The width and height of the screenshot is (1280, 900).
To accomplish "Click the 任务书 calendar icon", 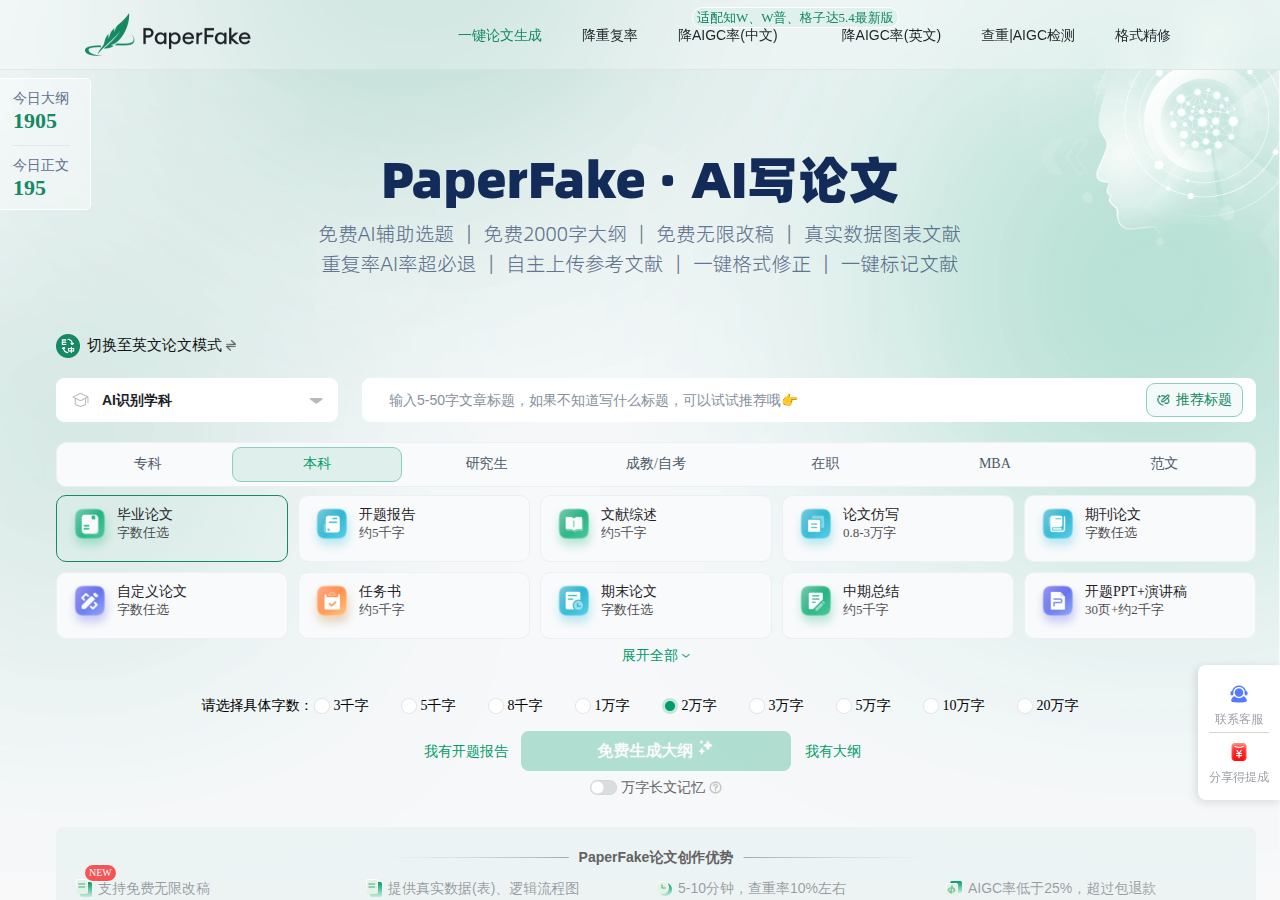I will pyautogui.click(x=332, y=601).
